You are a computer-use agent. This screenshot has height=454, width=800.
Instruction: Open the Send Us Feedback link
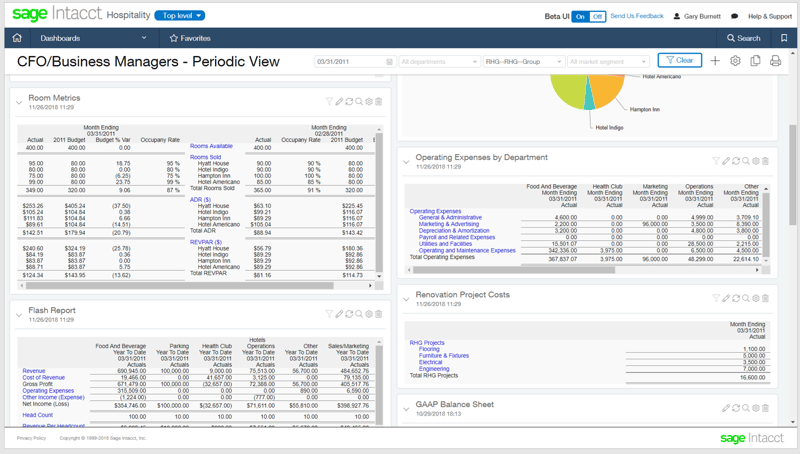pos(637,17)
